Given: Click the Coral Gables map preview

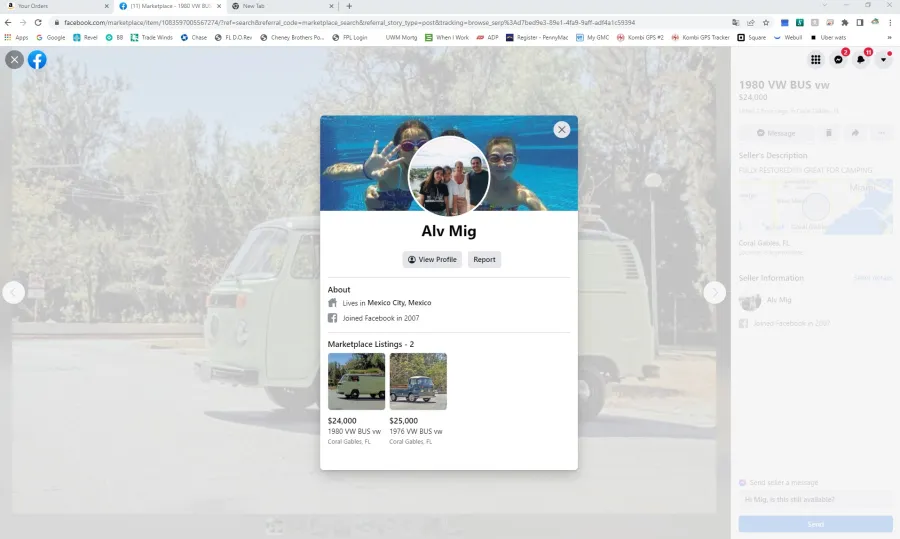Looking at the screenshot, I should click(815, 206).
